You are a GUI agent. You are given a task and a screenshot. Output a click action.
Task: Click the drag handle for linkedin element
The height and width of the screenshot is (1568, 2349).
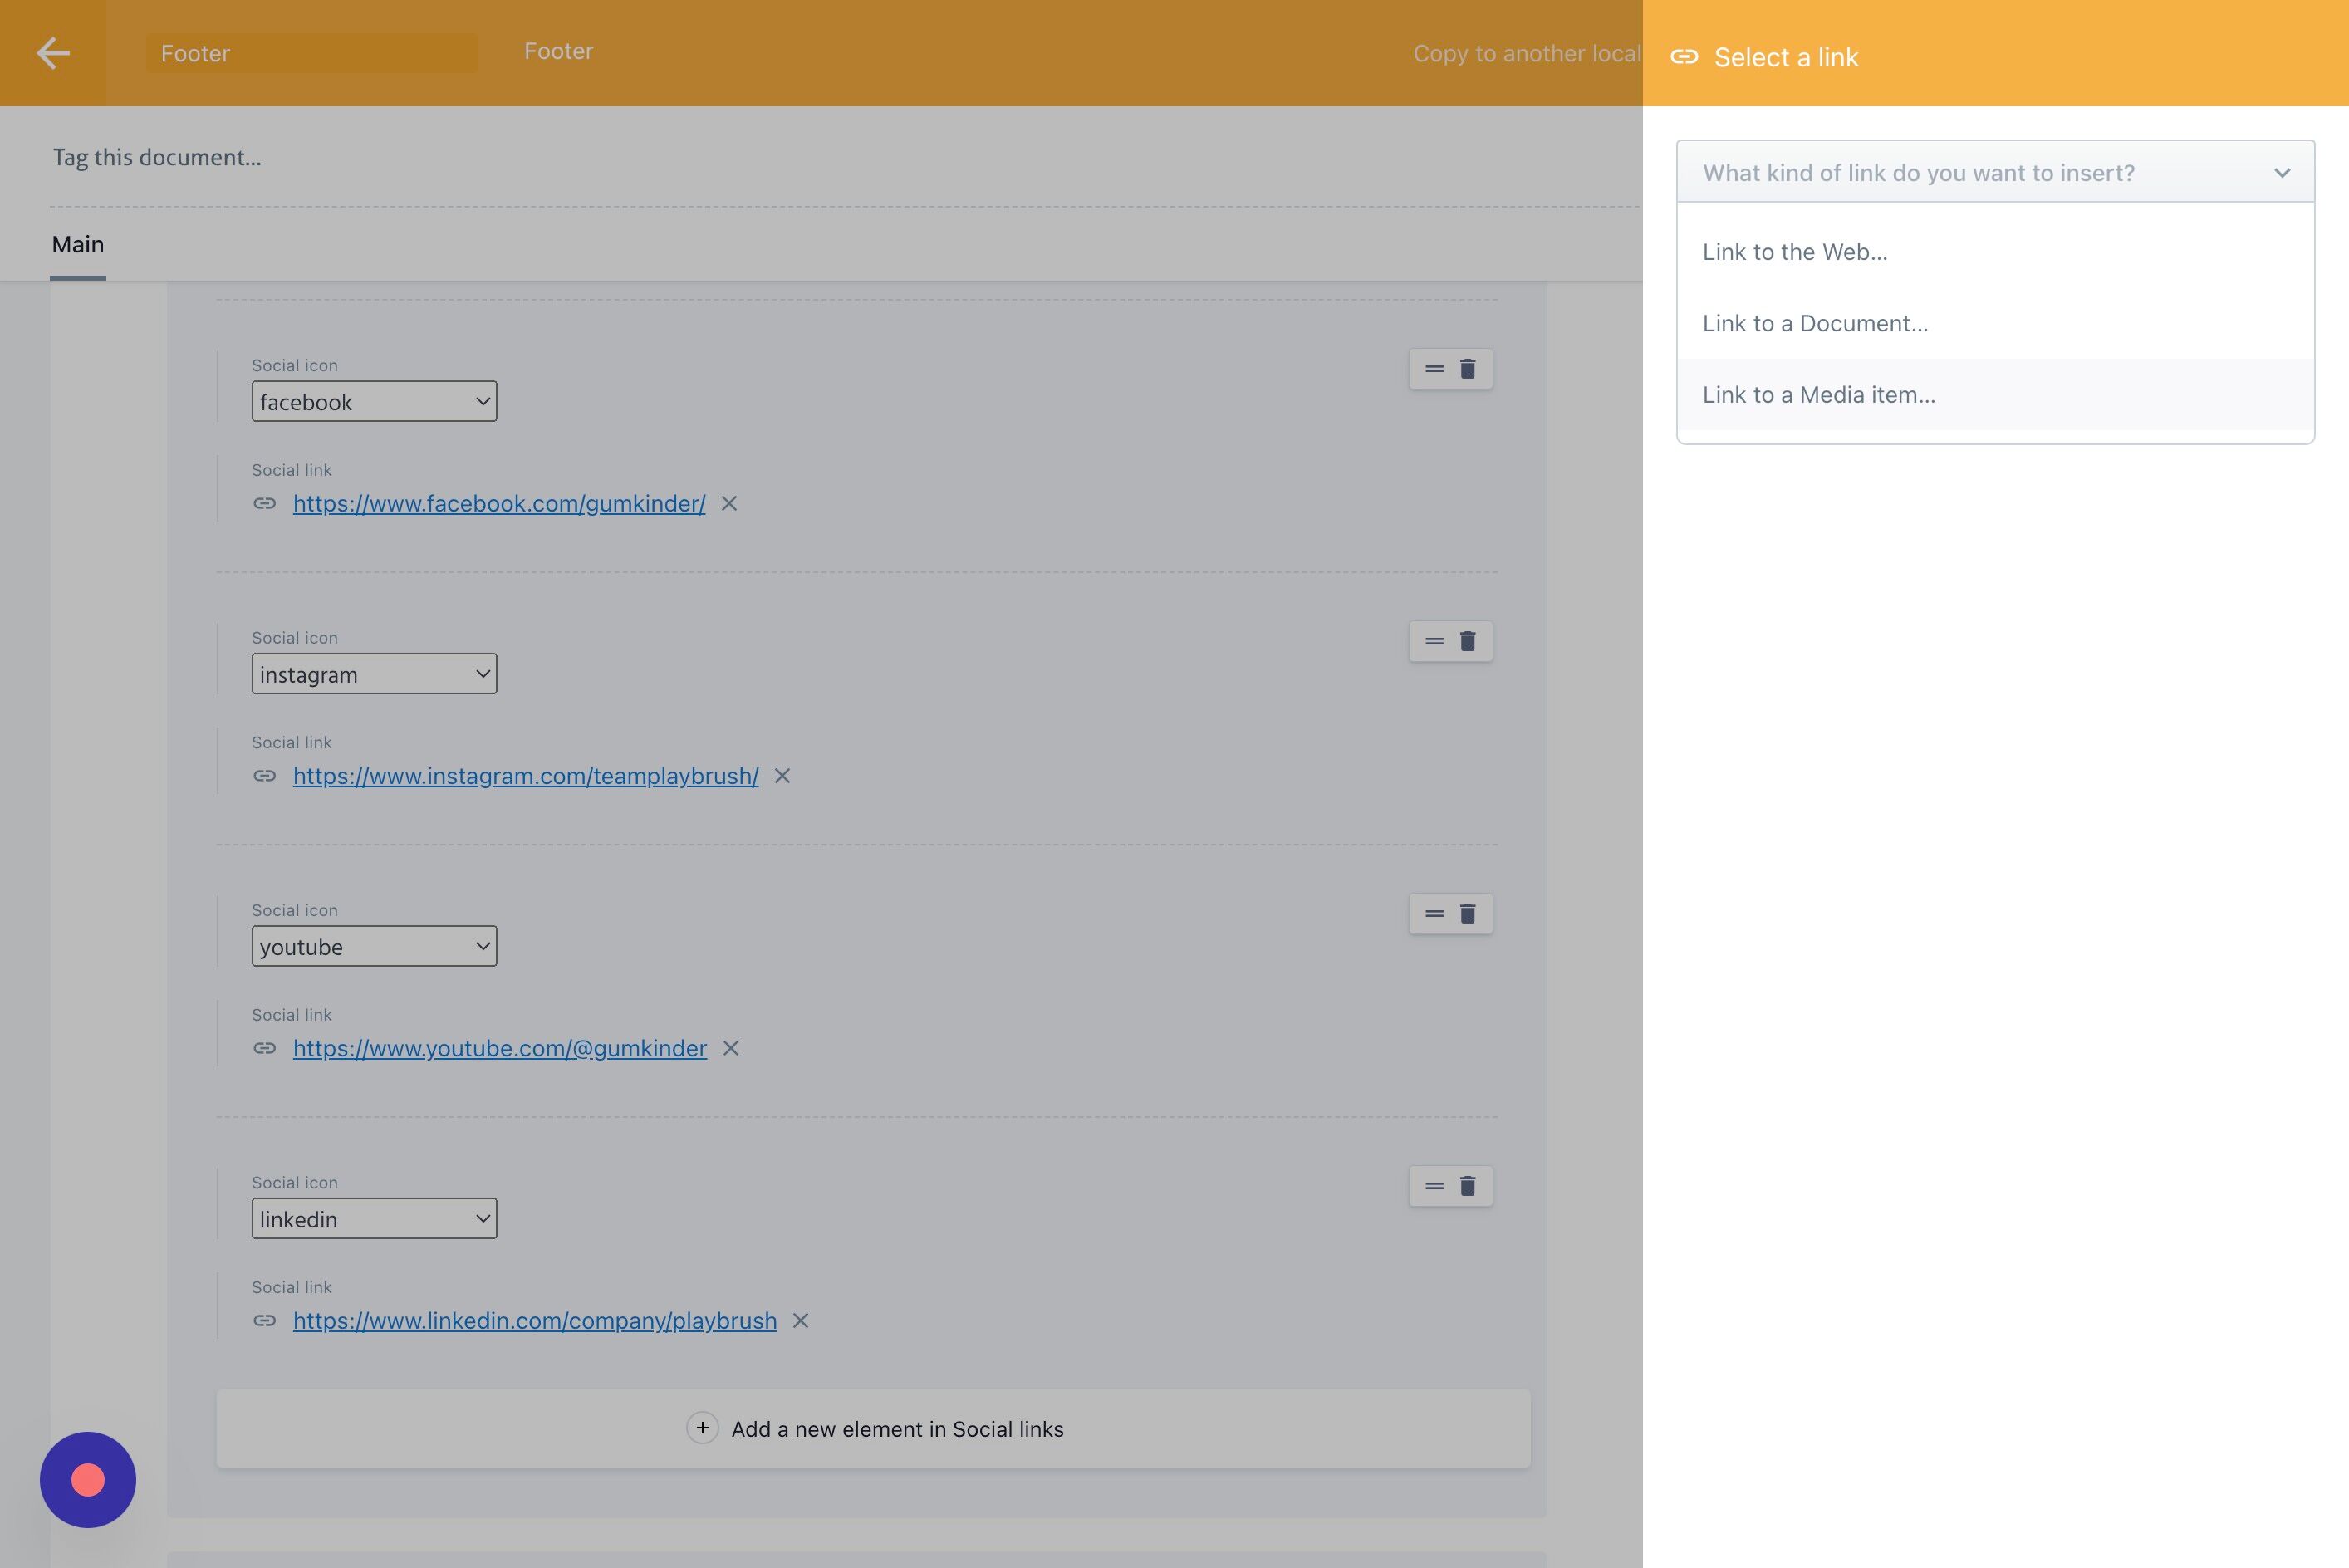coord(1434,1186)
